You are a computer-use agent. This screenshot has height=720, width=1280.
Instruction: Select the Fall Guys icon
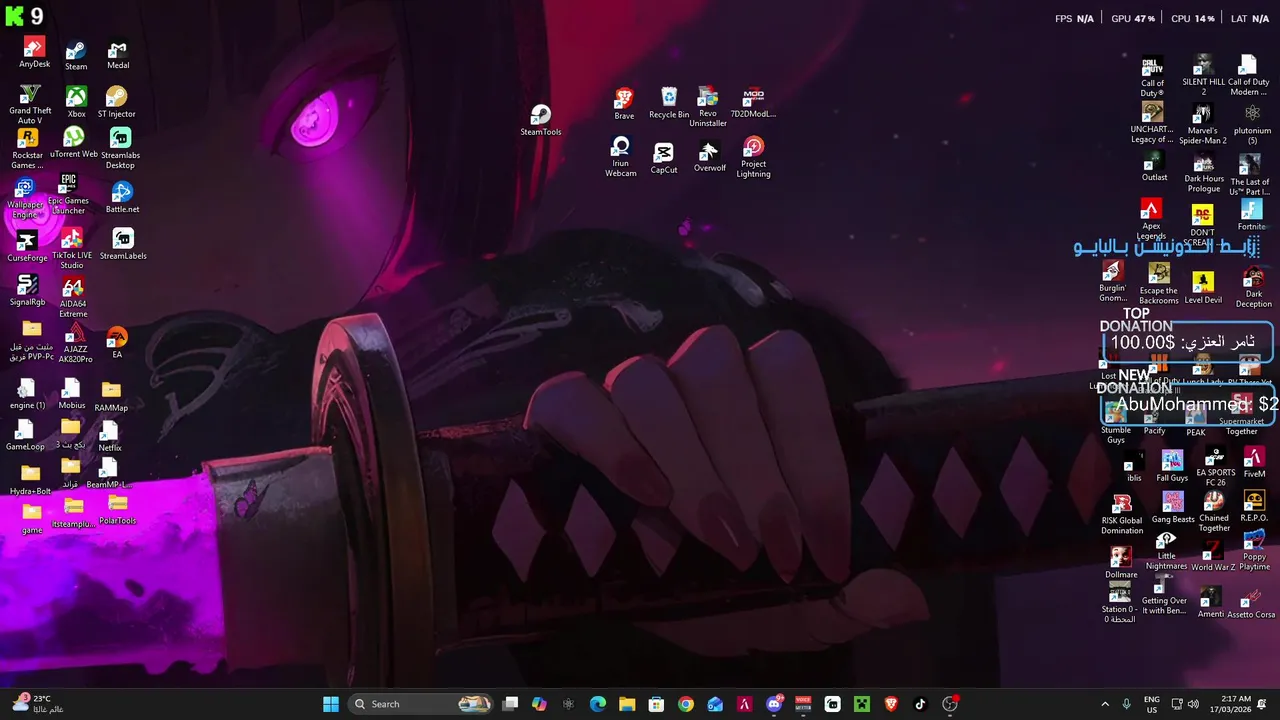(1172, 466)
